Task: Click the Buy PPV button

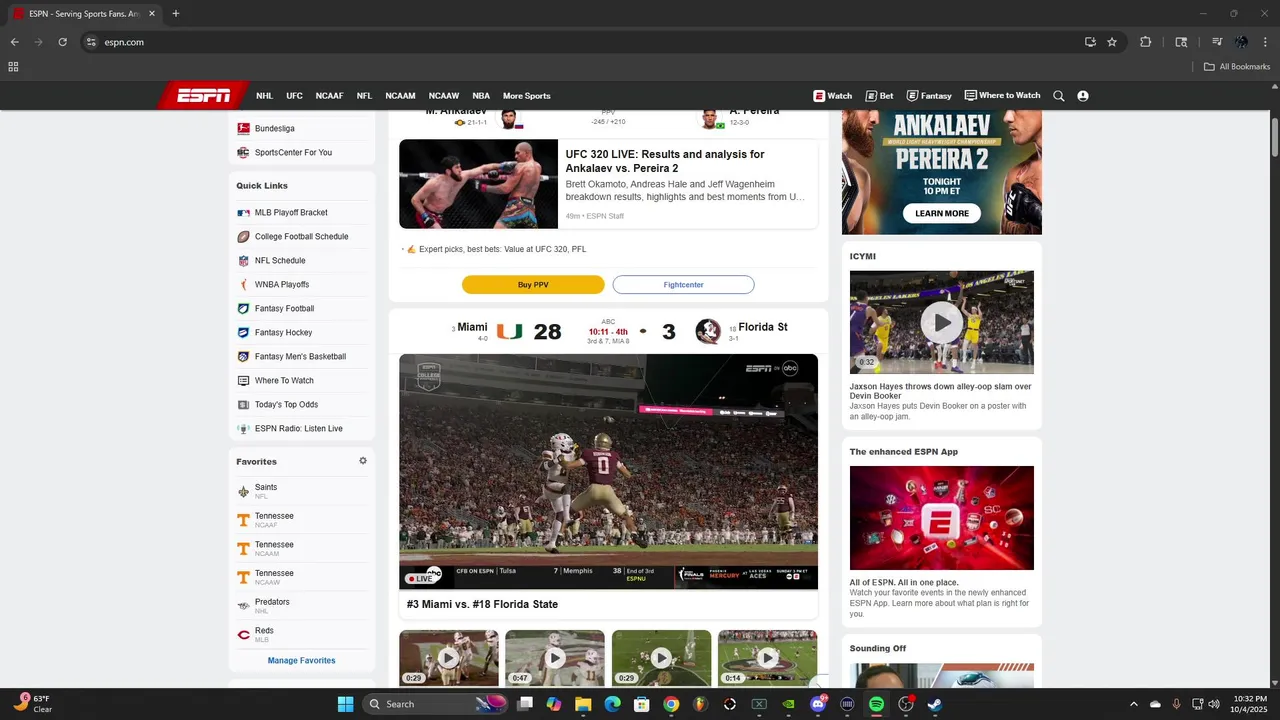Action: (x=533, y=285)
